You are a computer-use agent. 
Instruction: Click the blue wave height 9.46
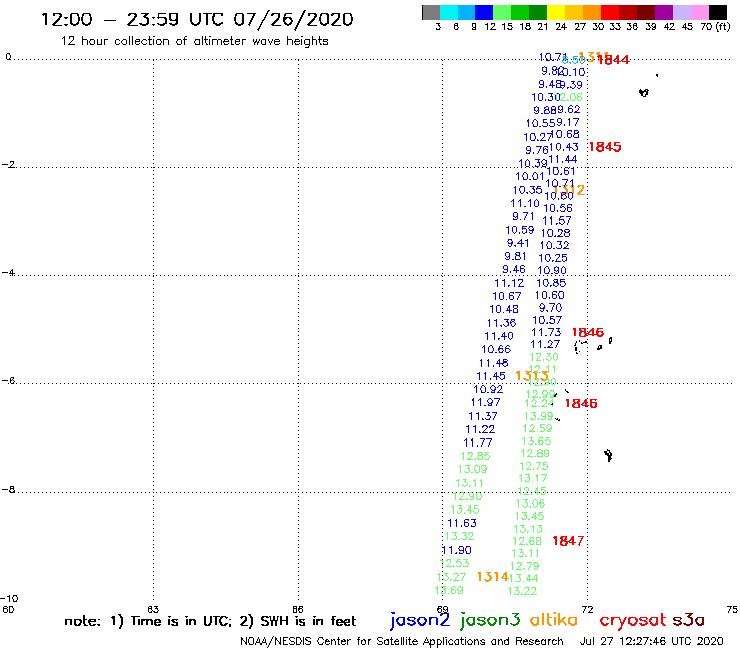[x=514, y=270]
